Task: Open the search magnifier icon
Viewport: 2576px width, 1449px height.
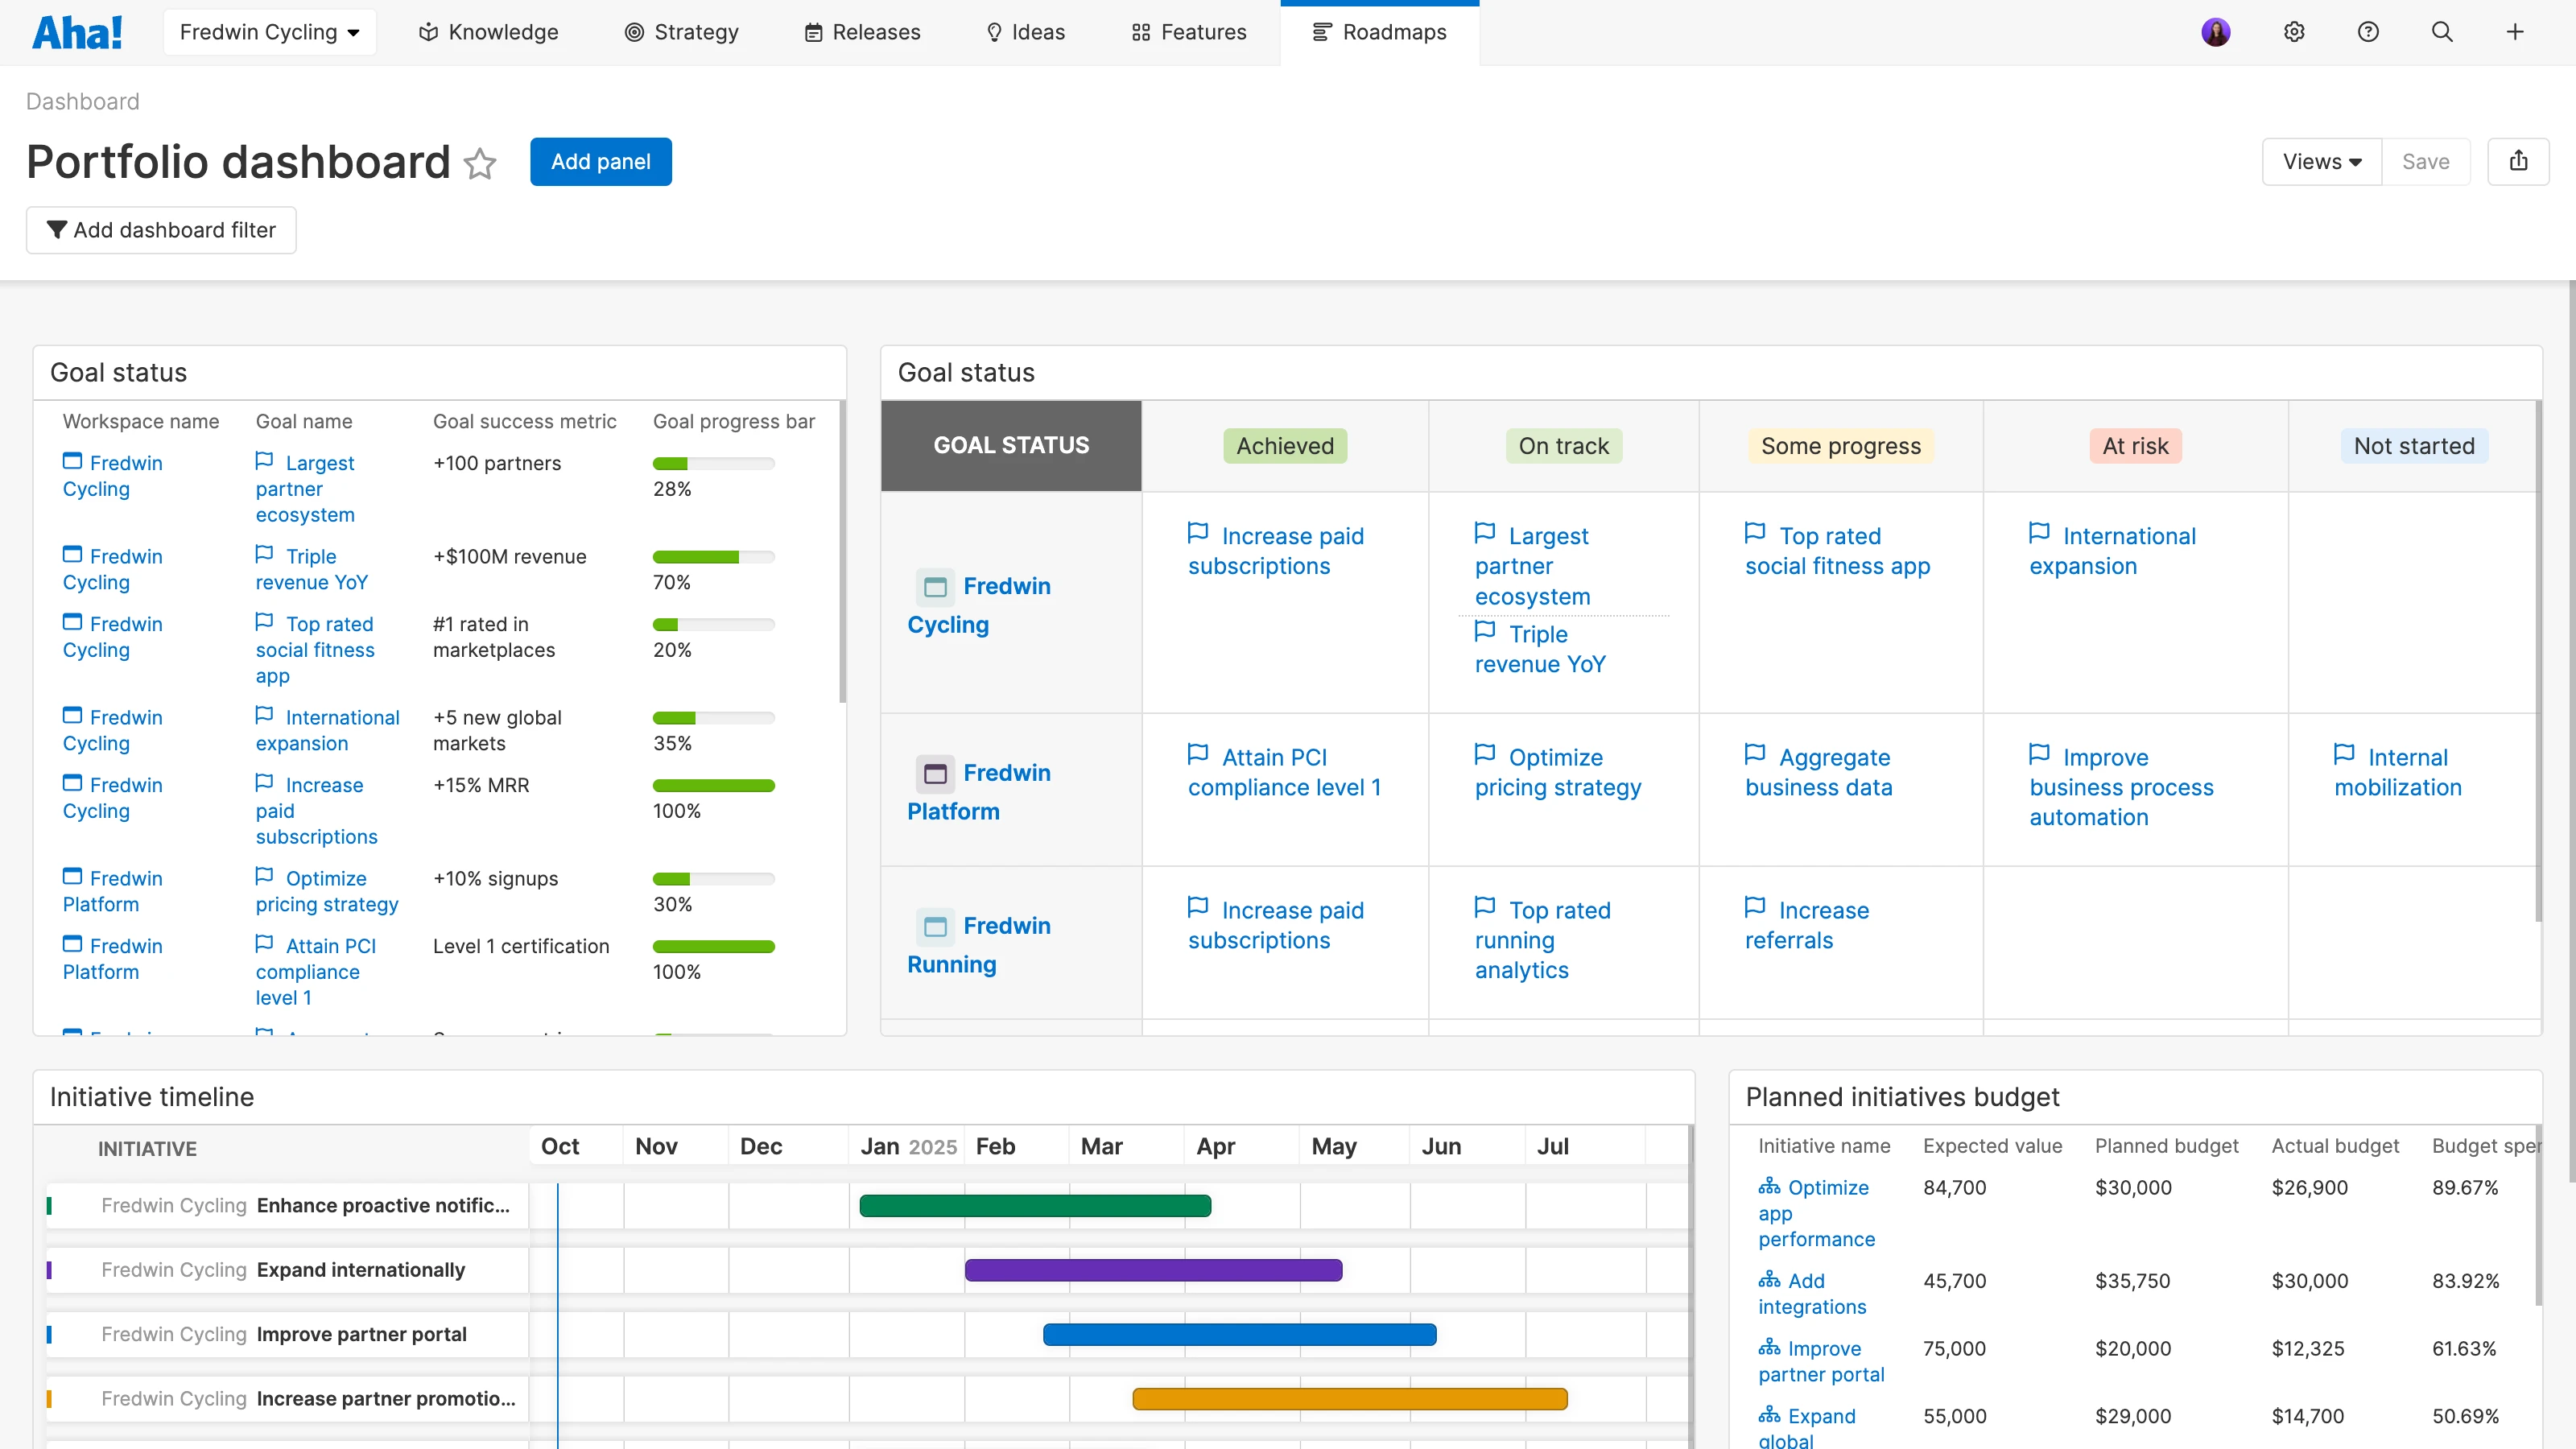Action: point(2442,32)
